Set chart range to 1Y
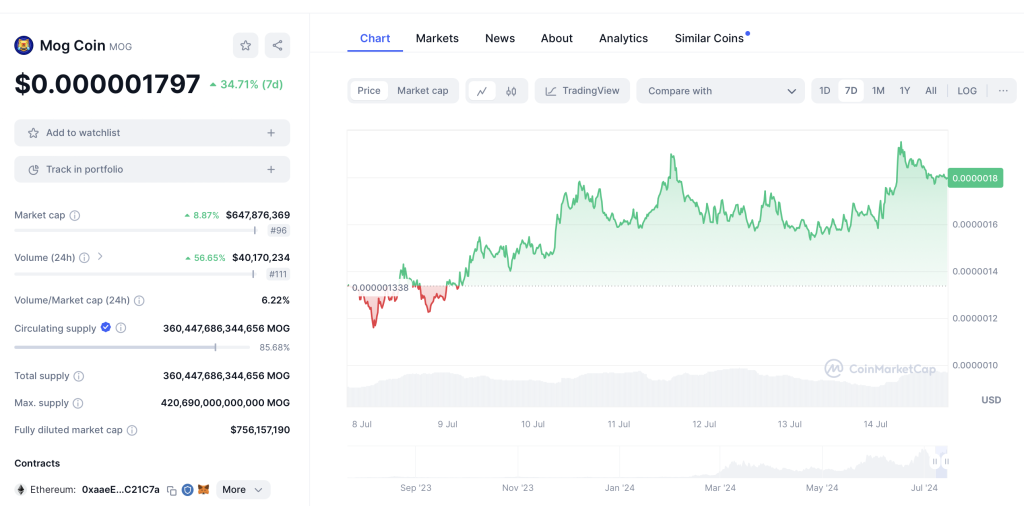 pyautogui.click(x=904, y=91)
